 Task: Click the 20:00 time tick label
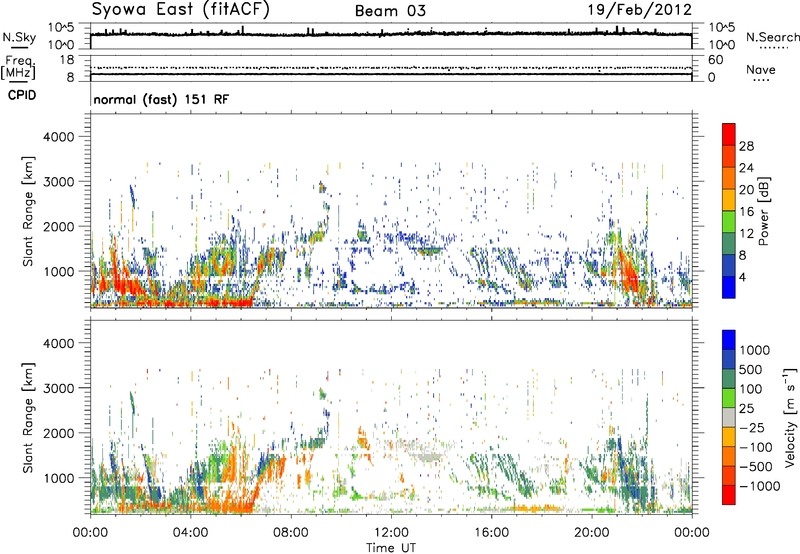click(x=592, y=533)
